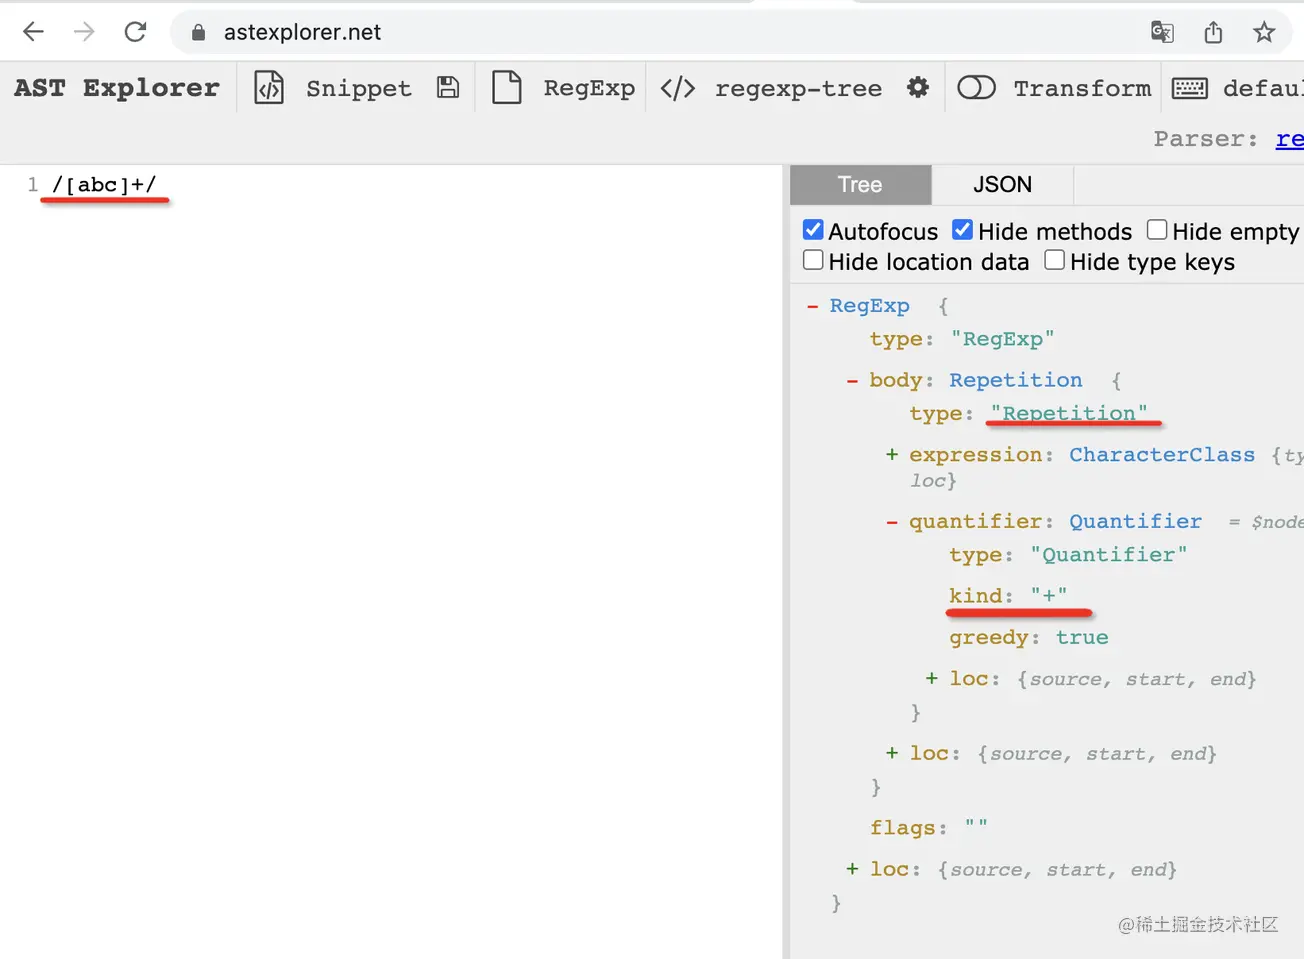1304x959 pixels.
Task: Uncheck the Hide methods checkbox
Action: (962, 230)
